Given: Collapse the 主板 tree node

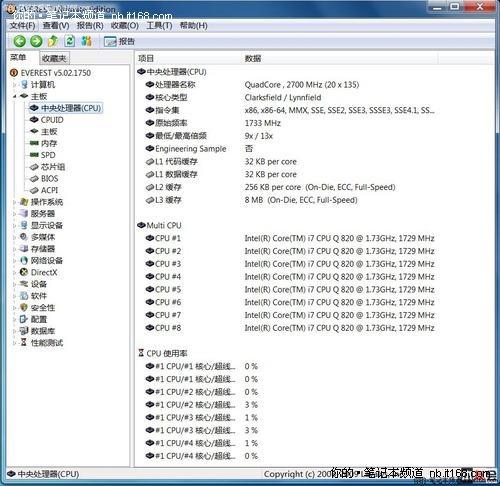Looking at the screenshot, I should pos(14,96).
